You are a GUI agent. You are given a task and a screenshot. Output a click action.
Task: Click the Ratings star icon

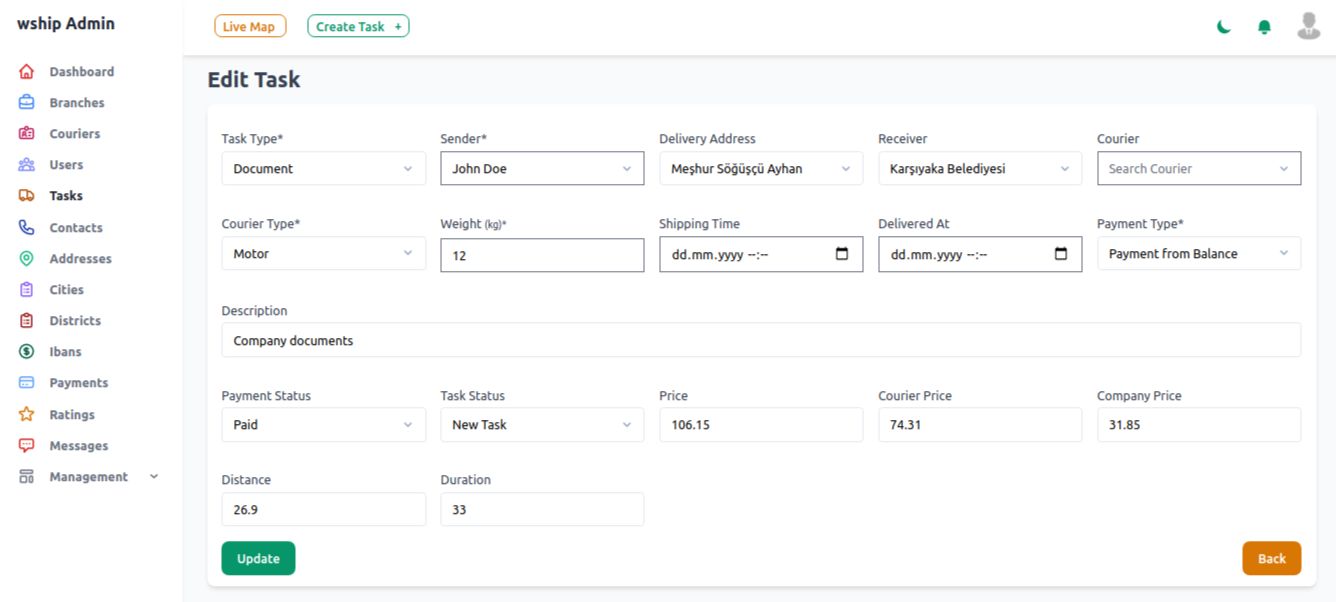click(x=27, y=415)
